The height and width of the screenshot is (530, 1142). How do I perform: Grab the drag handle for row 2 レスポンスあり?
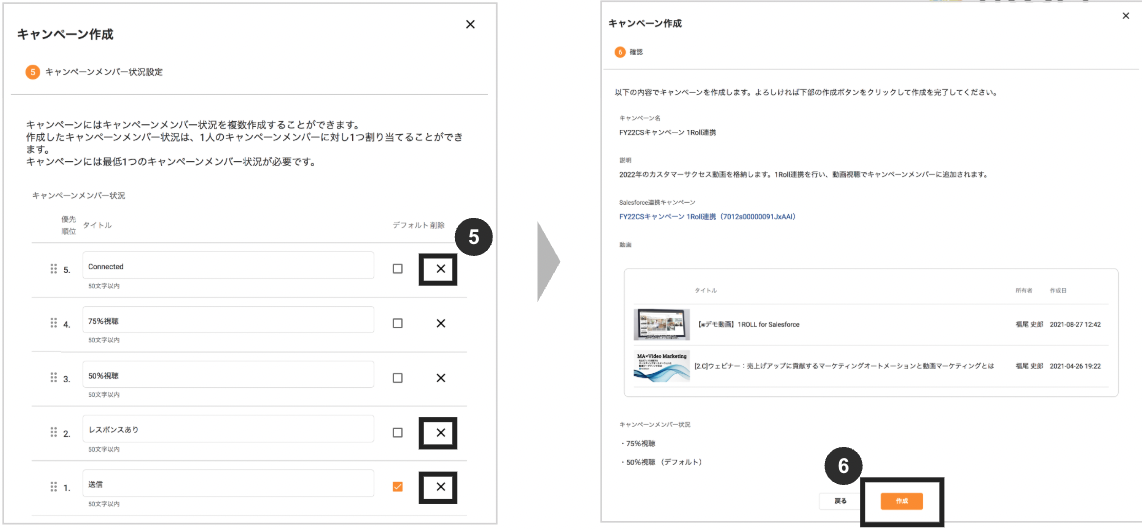point(53,432)
